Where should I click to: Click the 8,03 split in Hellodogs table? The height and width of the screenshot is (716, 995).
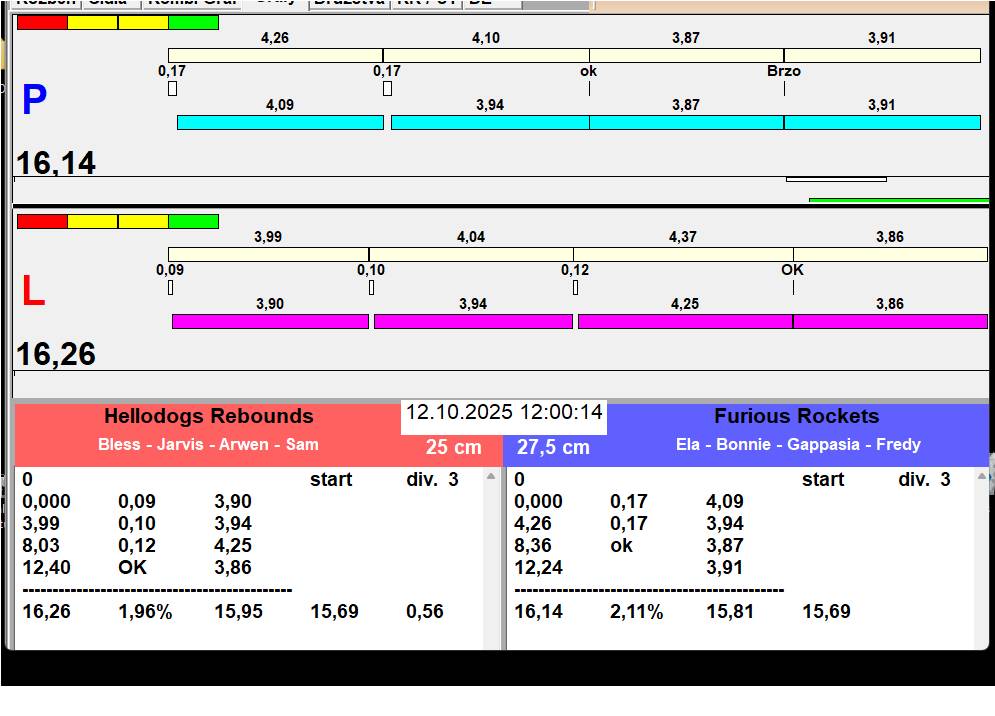click(x=41, y=546)
